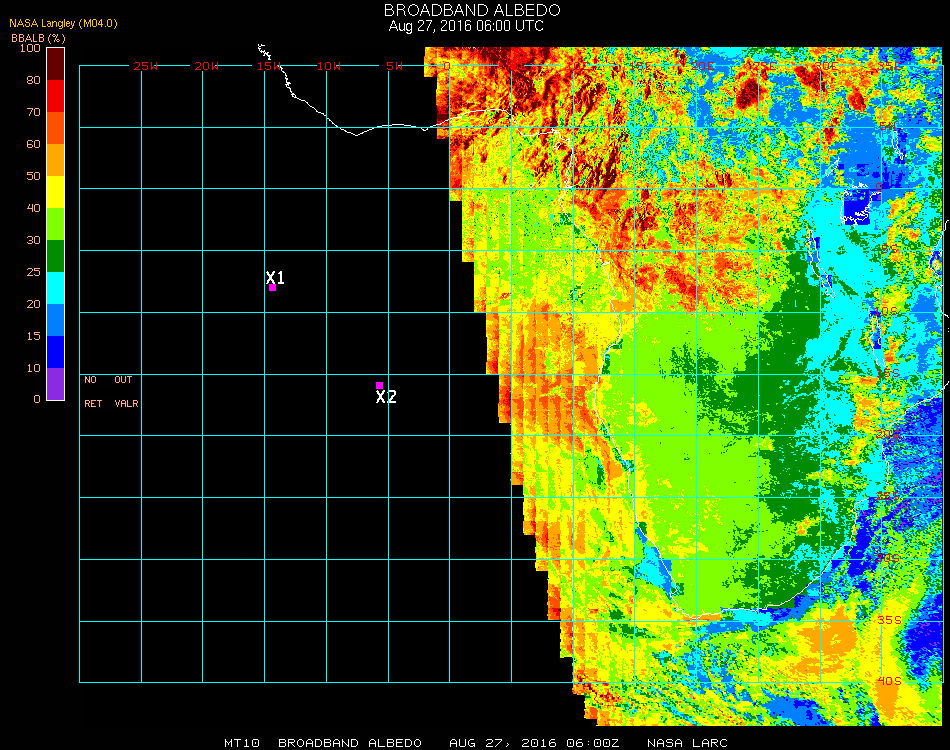
Task: Click the magenta X2 marker square
Action: pos(379,385)
